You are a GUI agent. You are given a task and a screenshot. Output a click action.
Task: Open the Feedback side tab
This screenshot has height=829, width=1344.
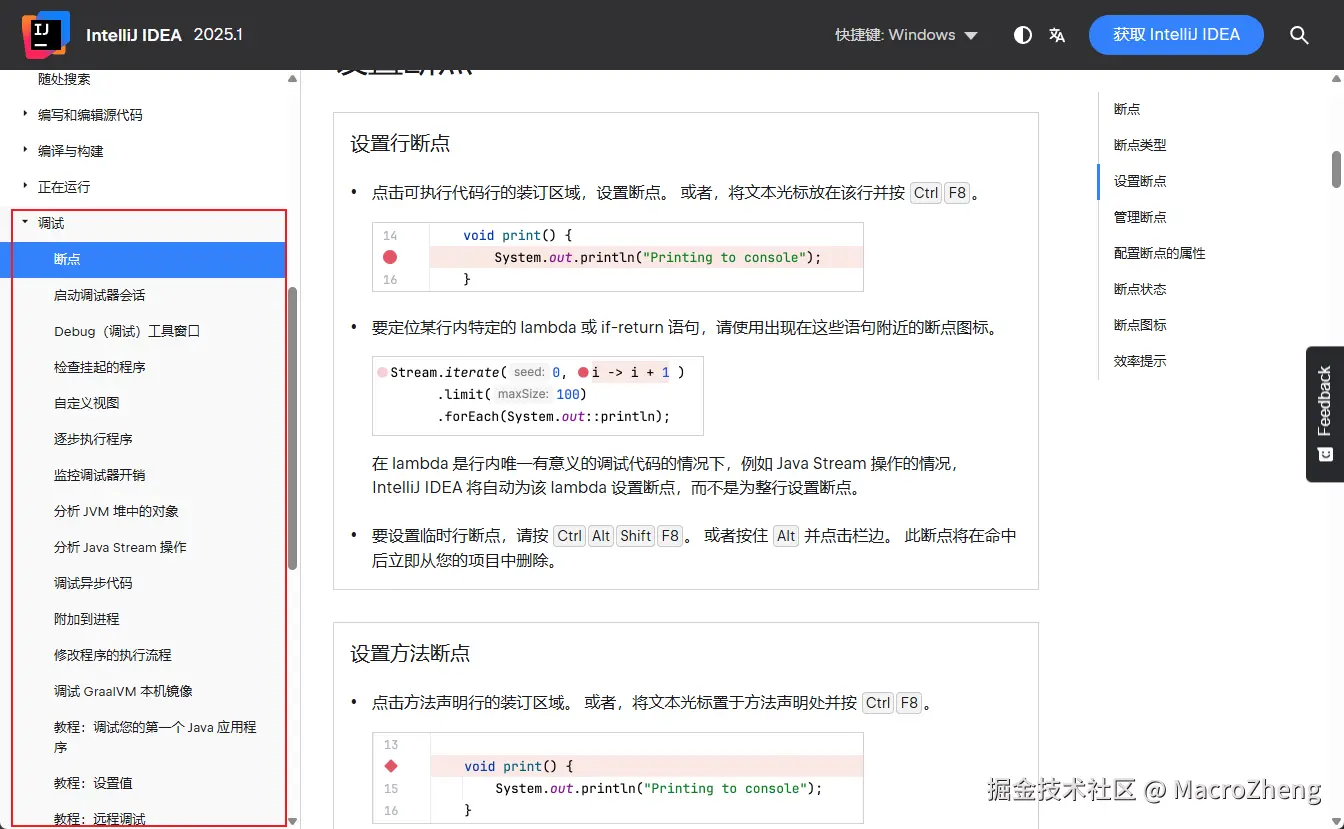click(x=1325, y=414)
